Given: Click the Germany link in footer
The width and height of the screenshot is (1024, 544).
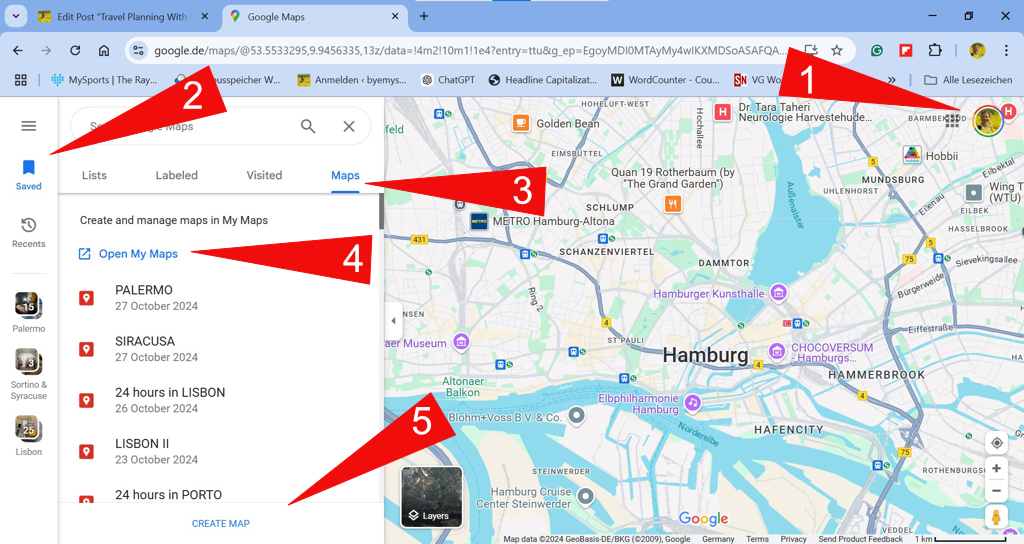Looking at the screenshot, I should click(x=718, y=539).
